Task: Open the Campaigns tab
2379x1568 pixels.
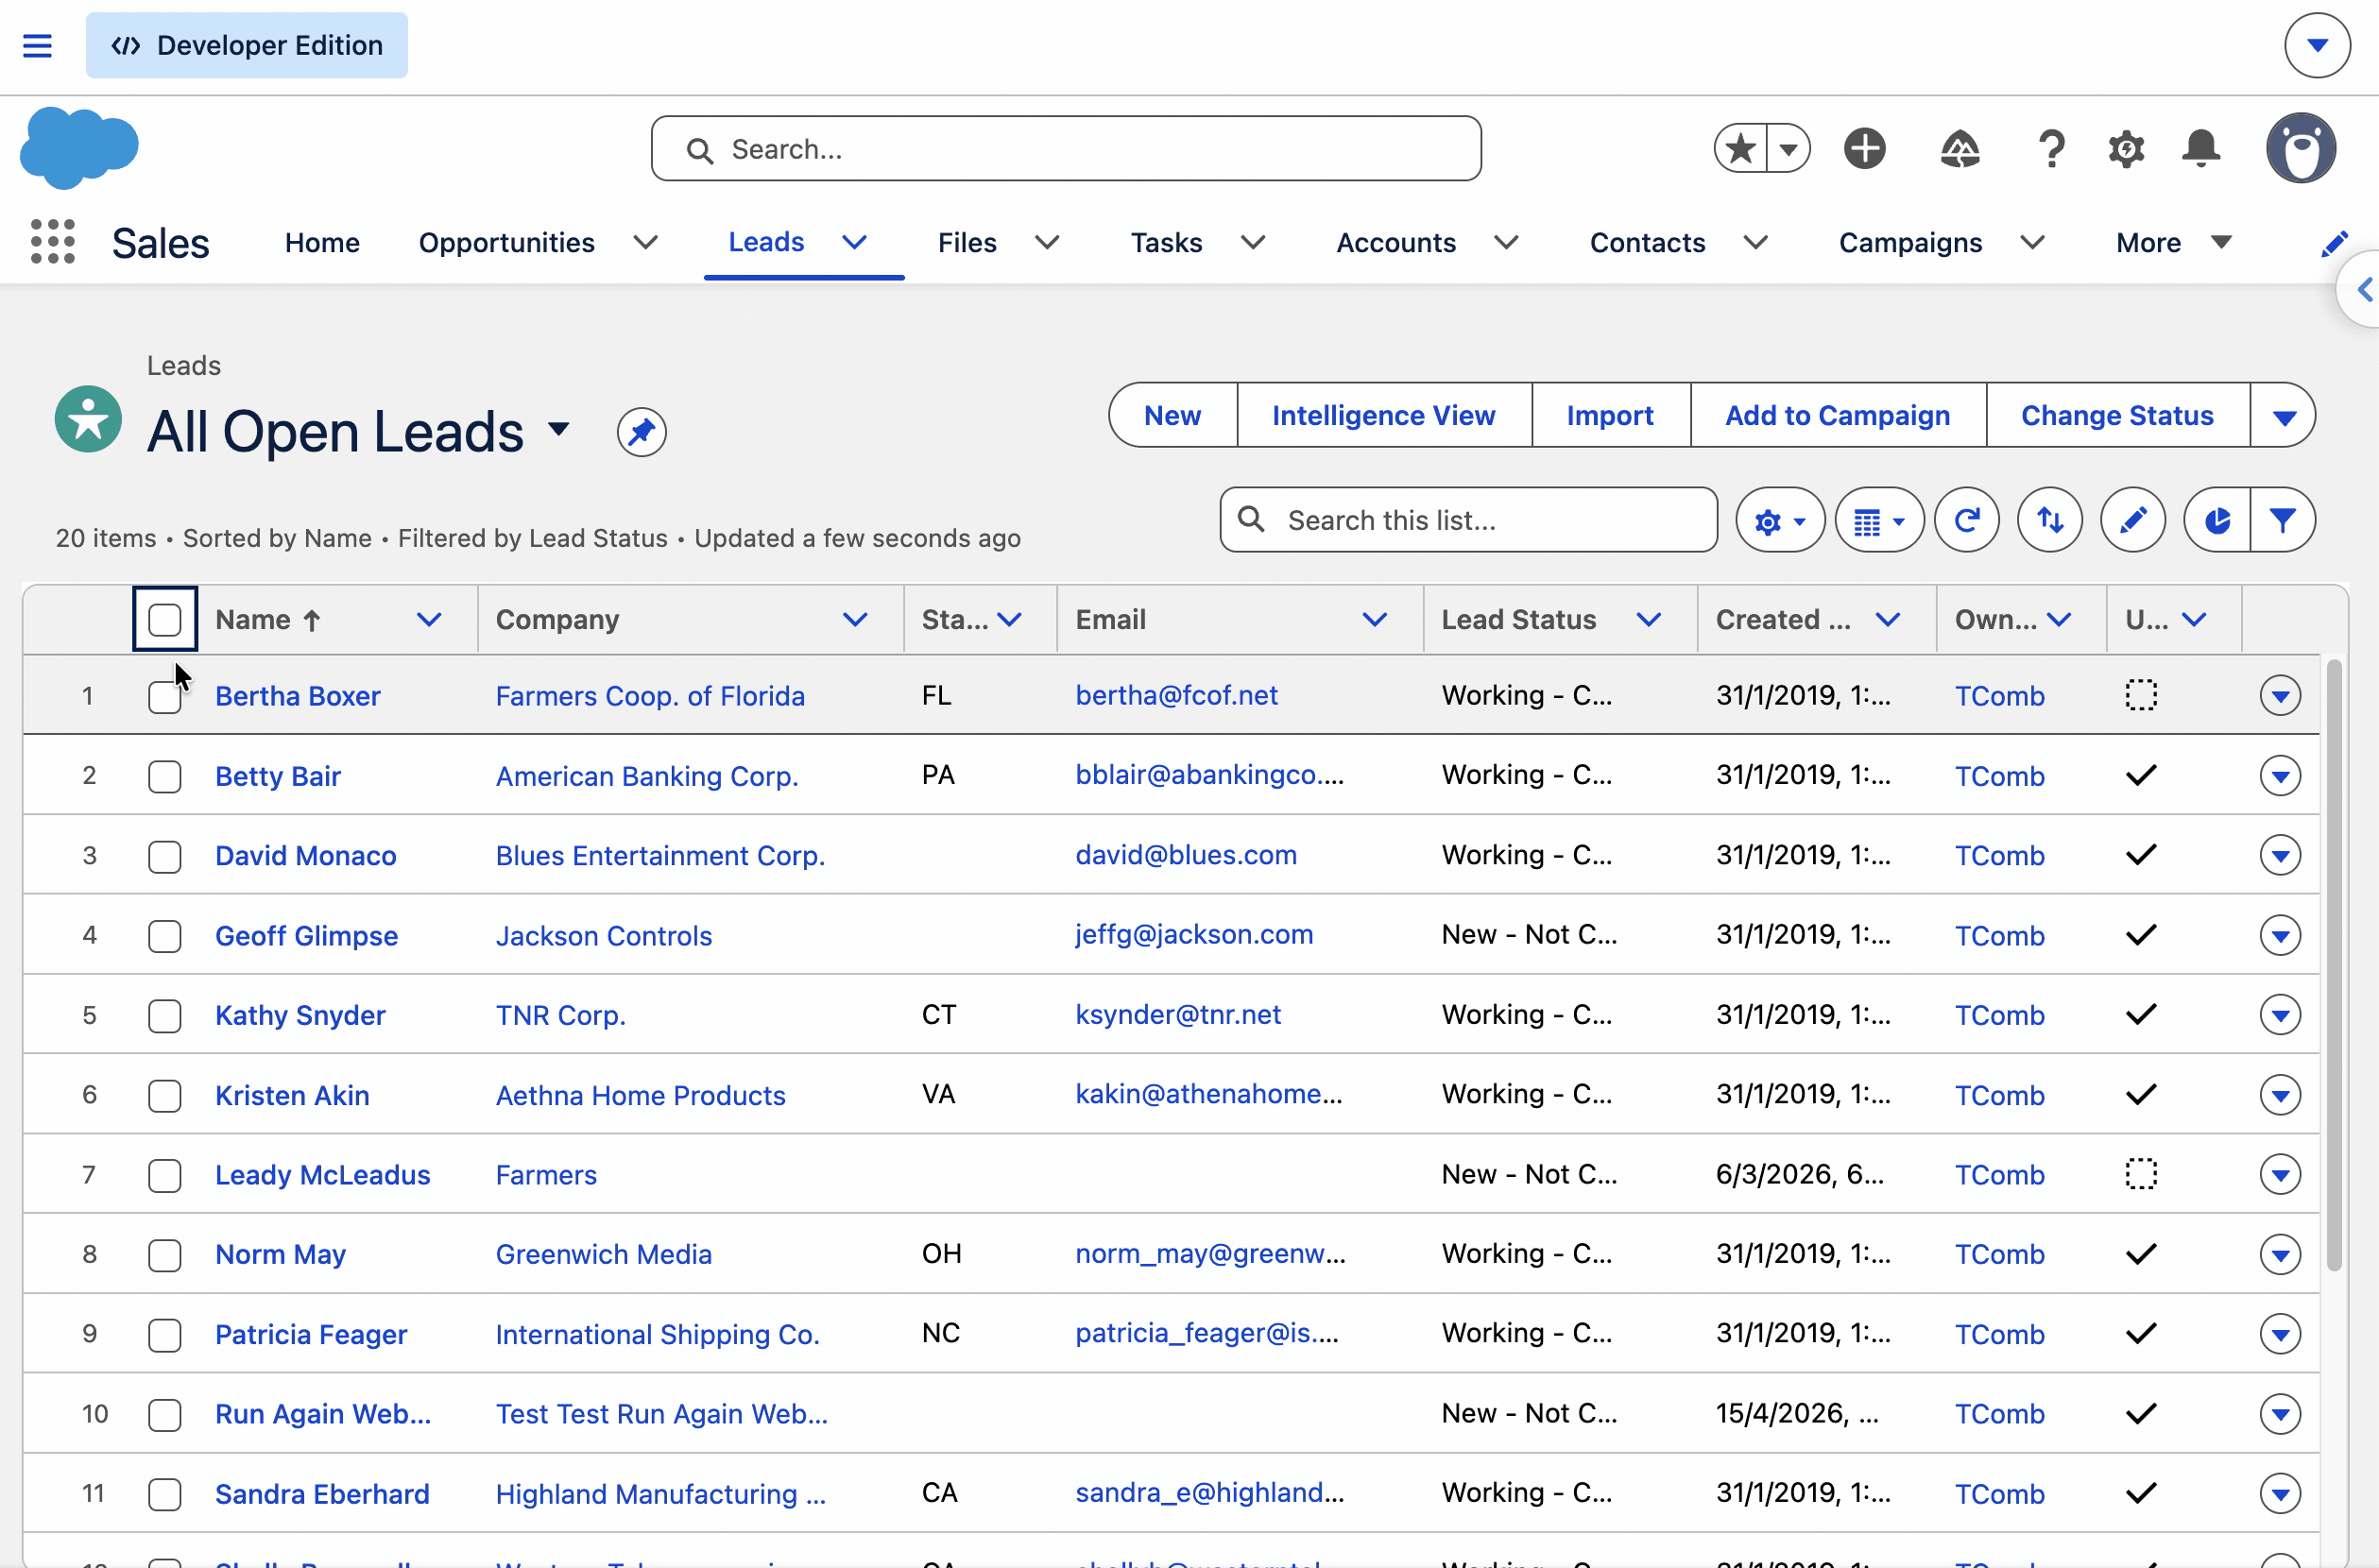Action: [1911, 242]
